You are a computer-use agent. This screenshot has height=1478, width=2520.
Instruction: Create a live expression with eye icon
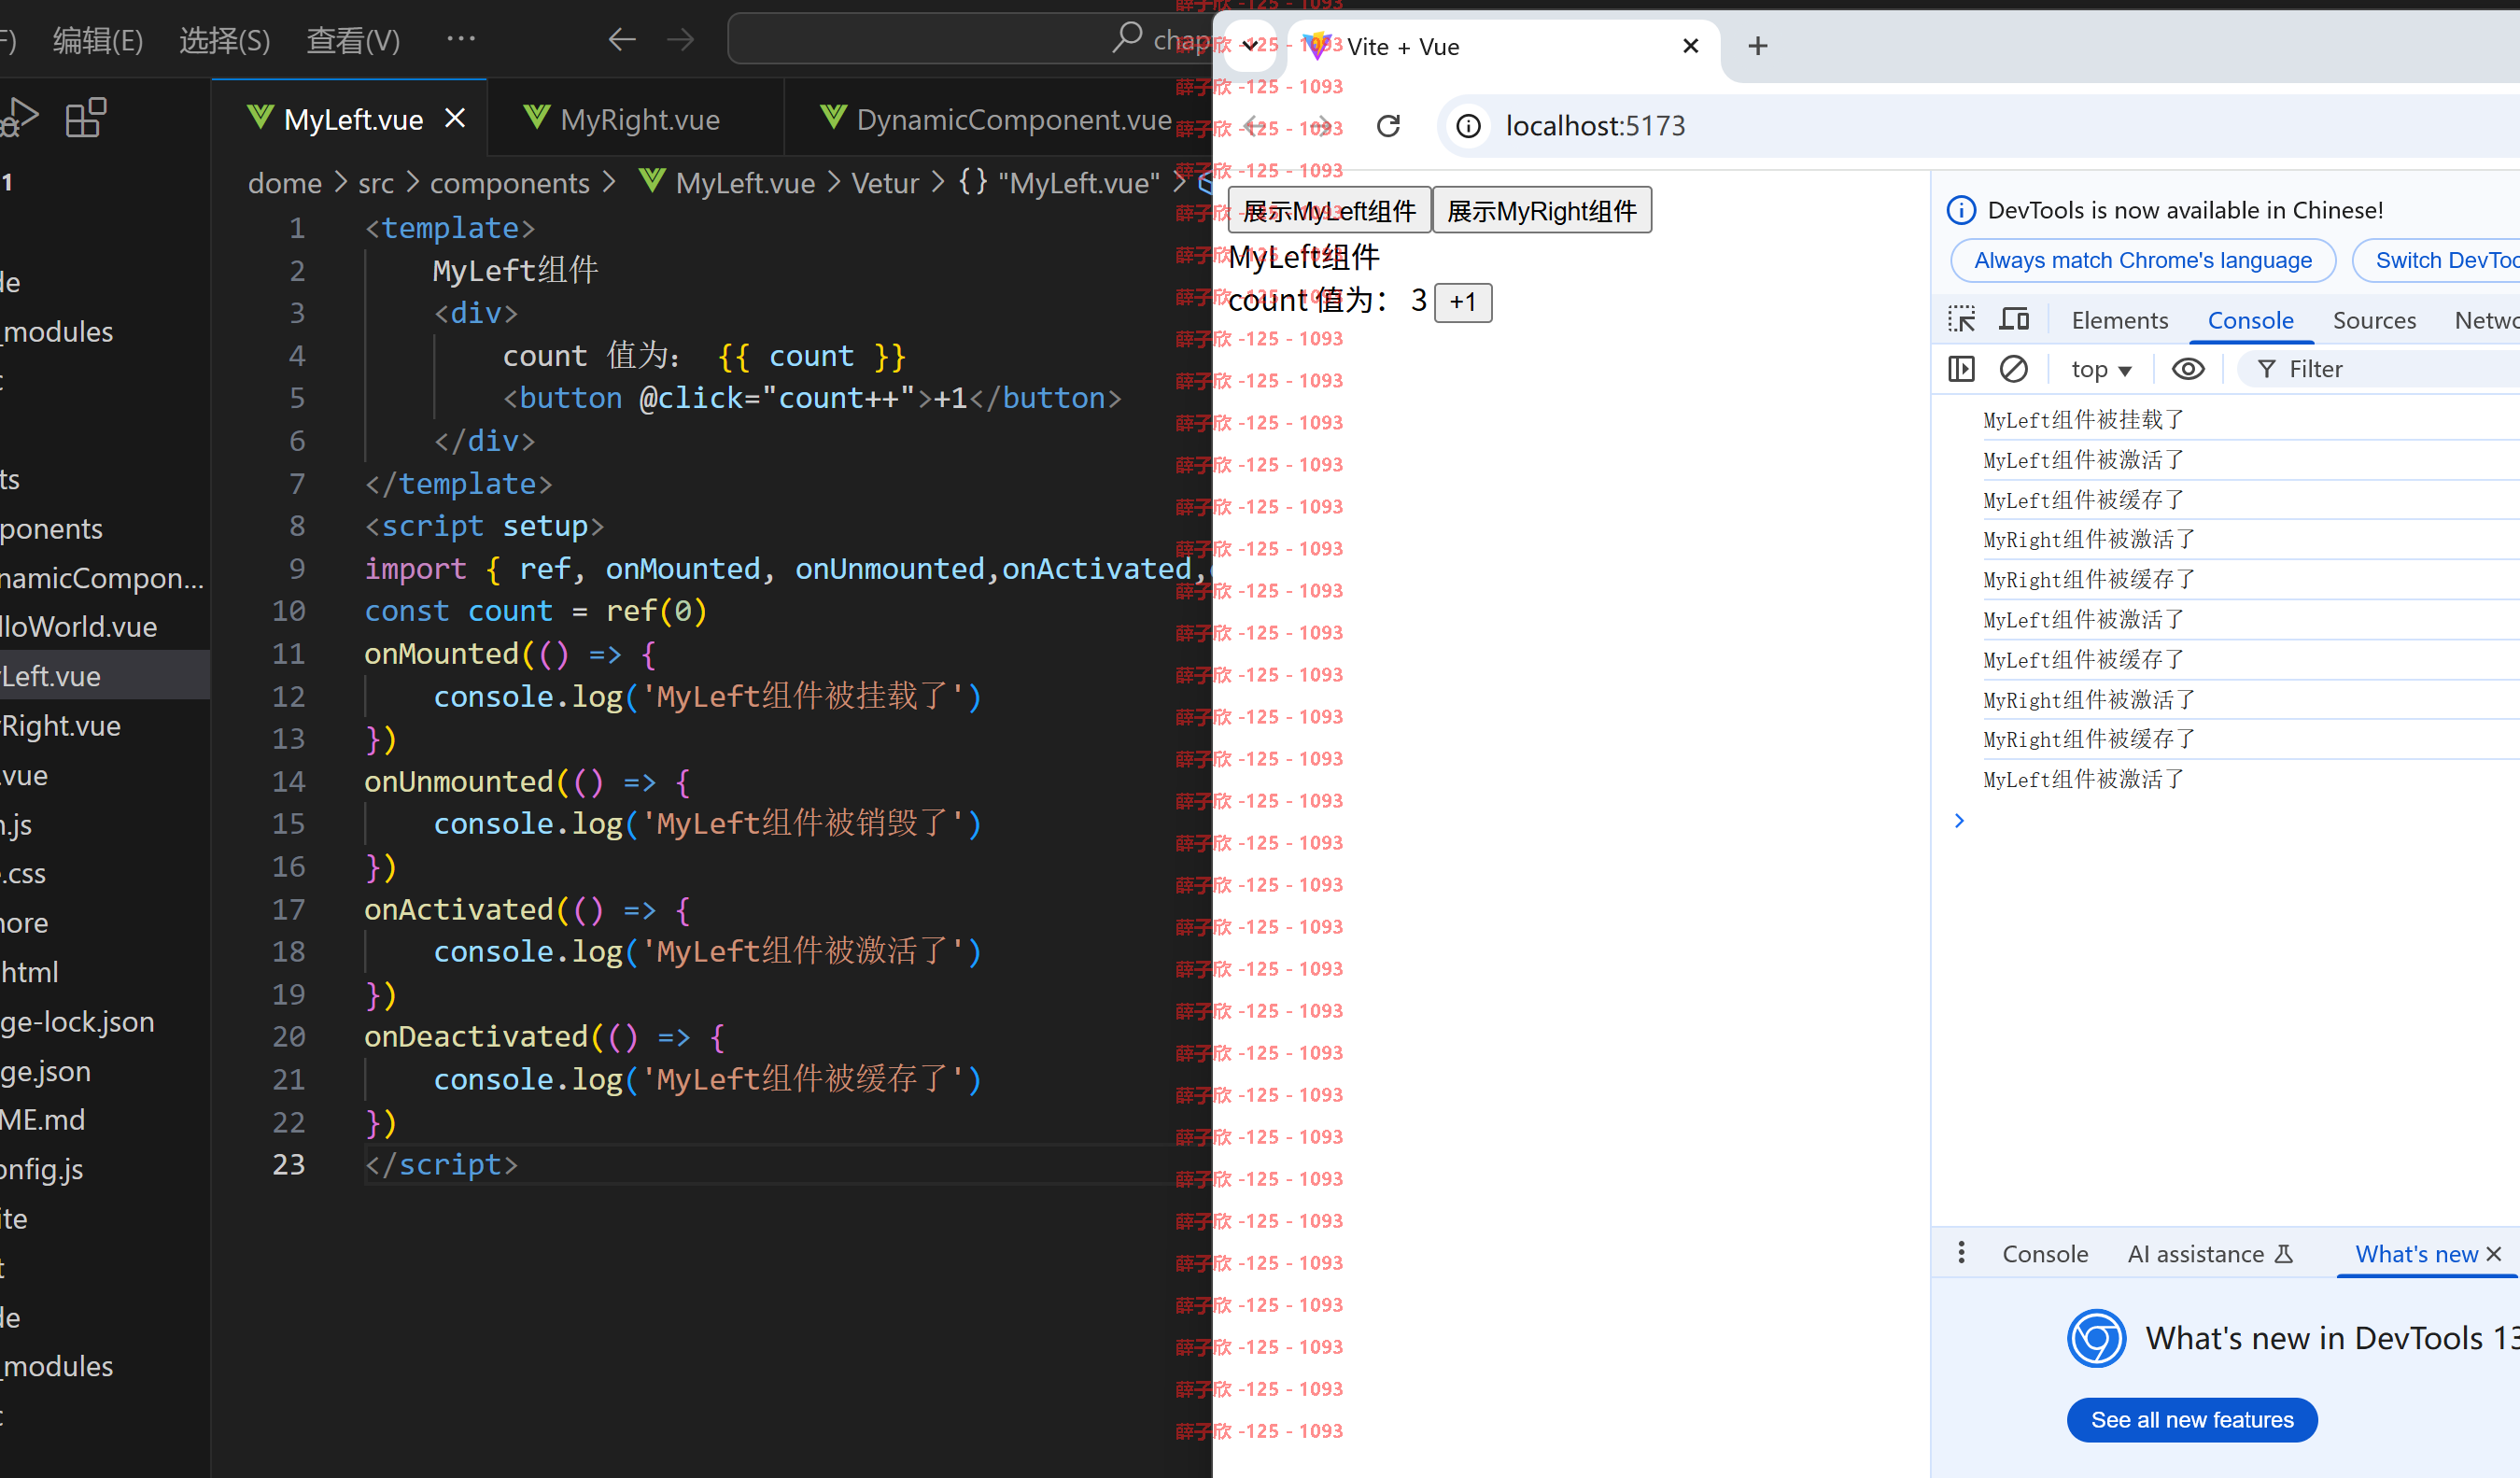point(2188,369)
